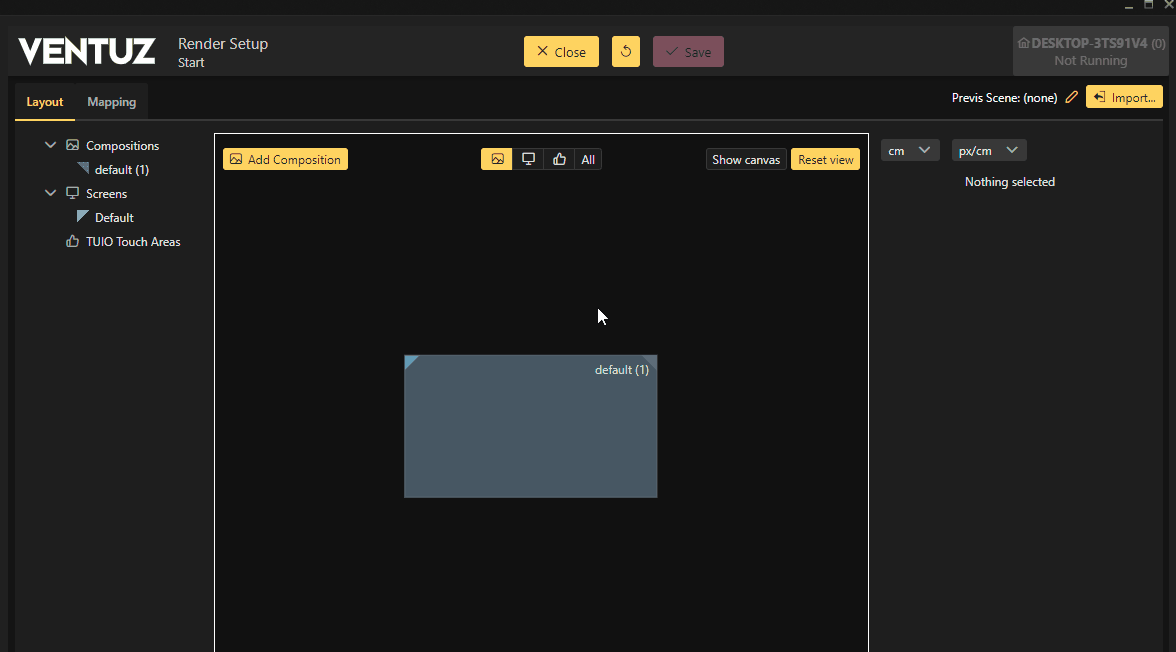
Task: Switch to the Mapping tab
Action: (111, 102)
